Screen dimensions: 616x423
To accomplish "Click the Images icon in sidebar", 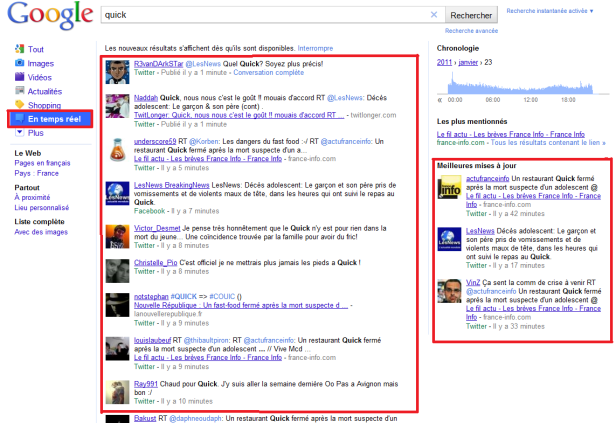I will pyautogui.click(x=20, y=63).
